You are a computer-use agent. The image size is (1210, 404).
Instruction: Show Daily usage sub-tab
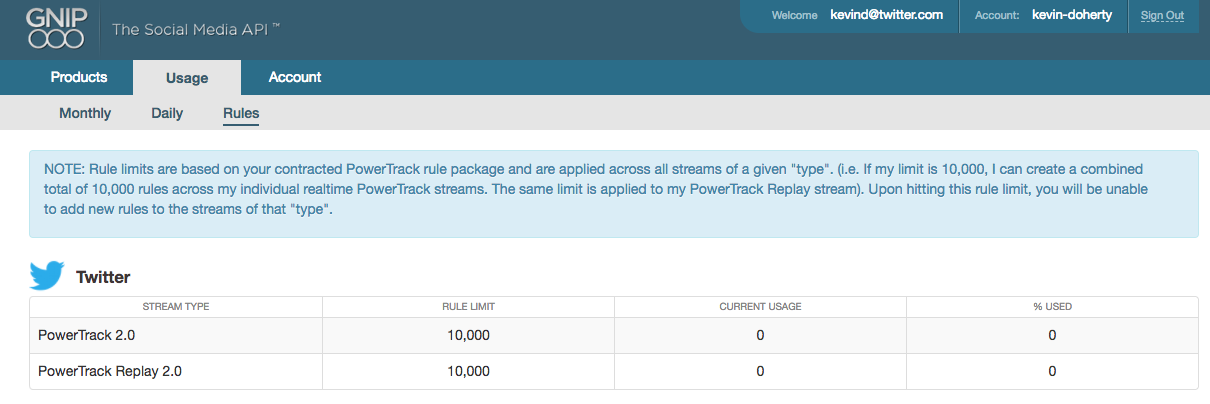click(167, 113)
